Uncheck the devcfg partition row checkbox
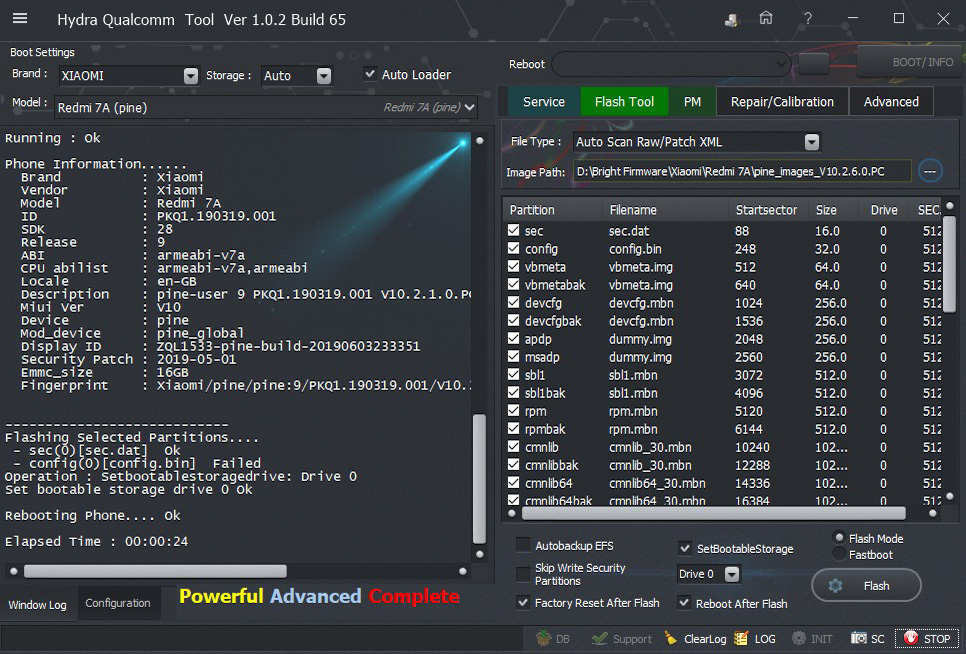The width and height of the screenshot is (966, 654). click(513, 302)
